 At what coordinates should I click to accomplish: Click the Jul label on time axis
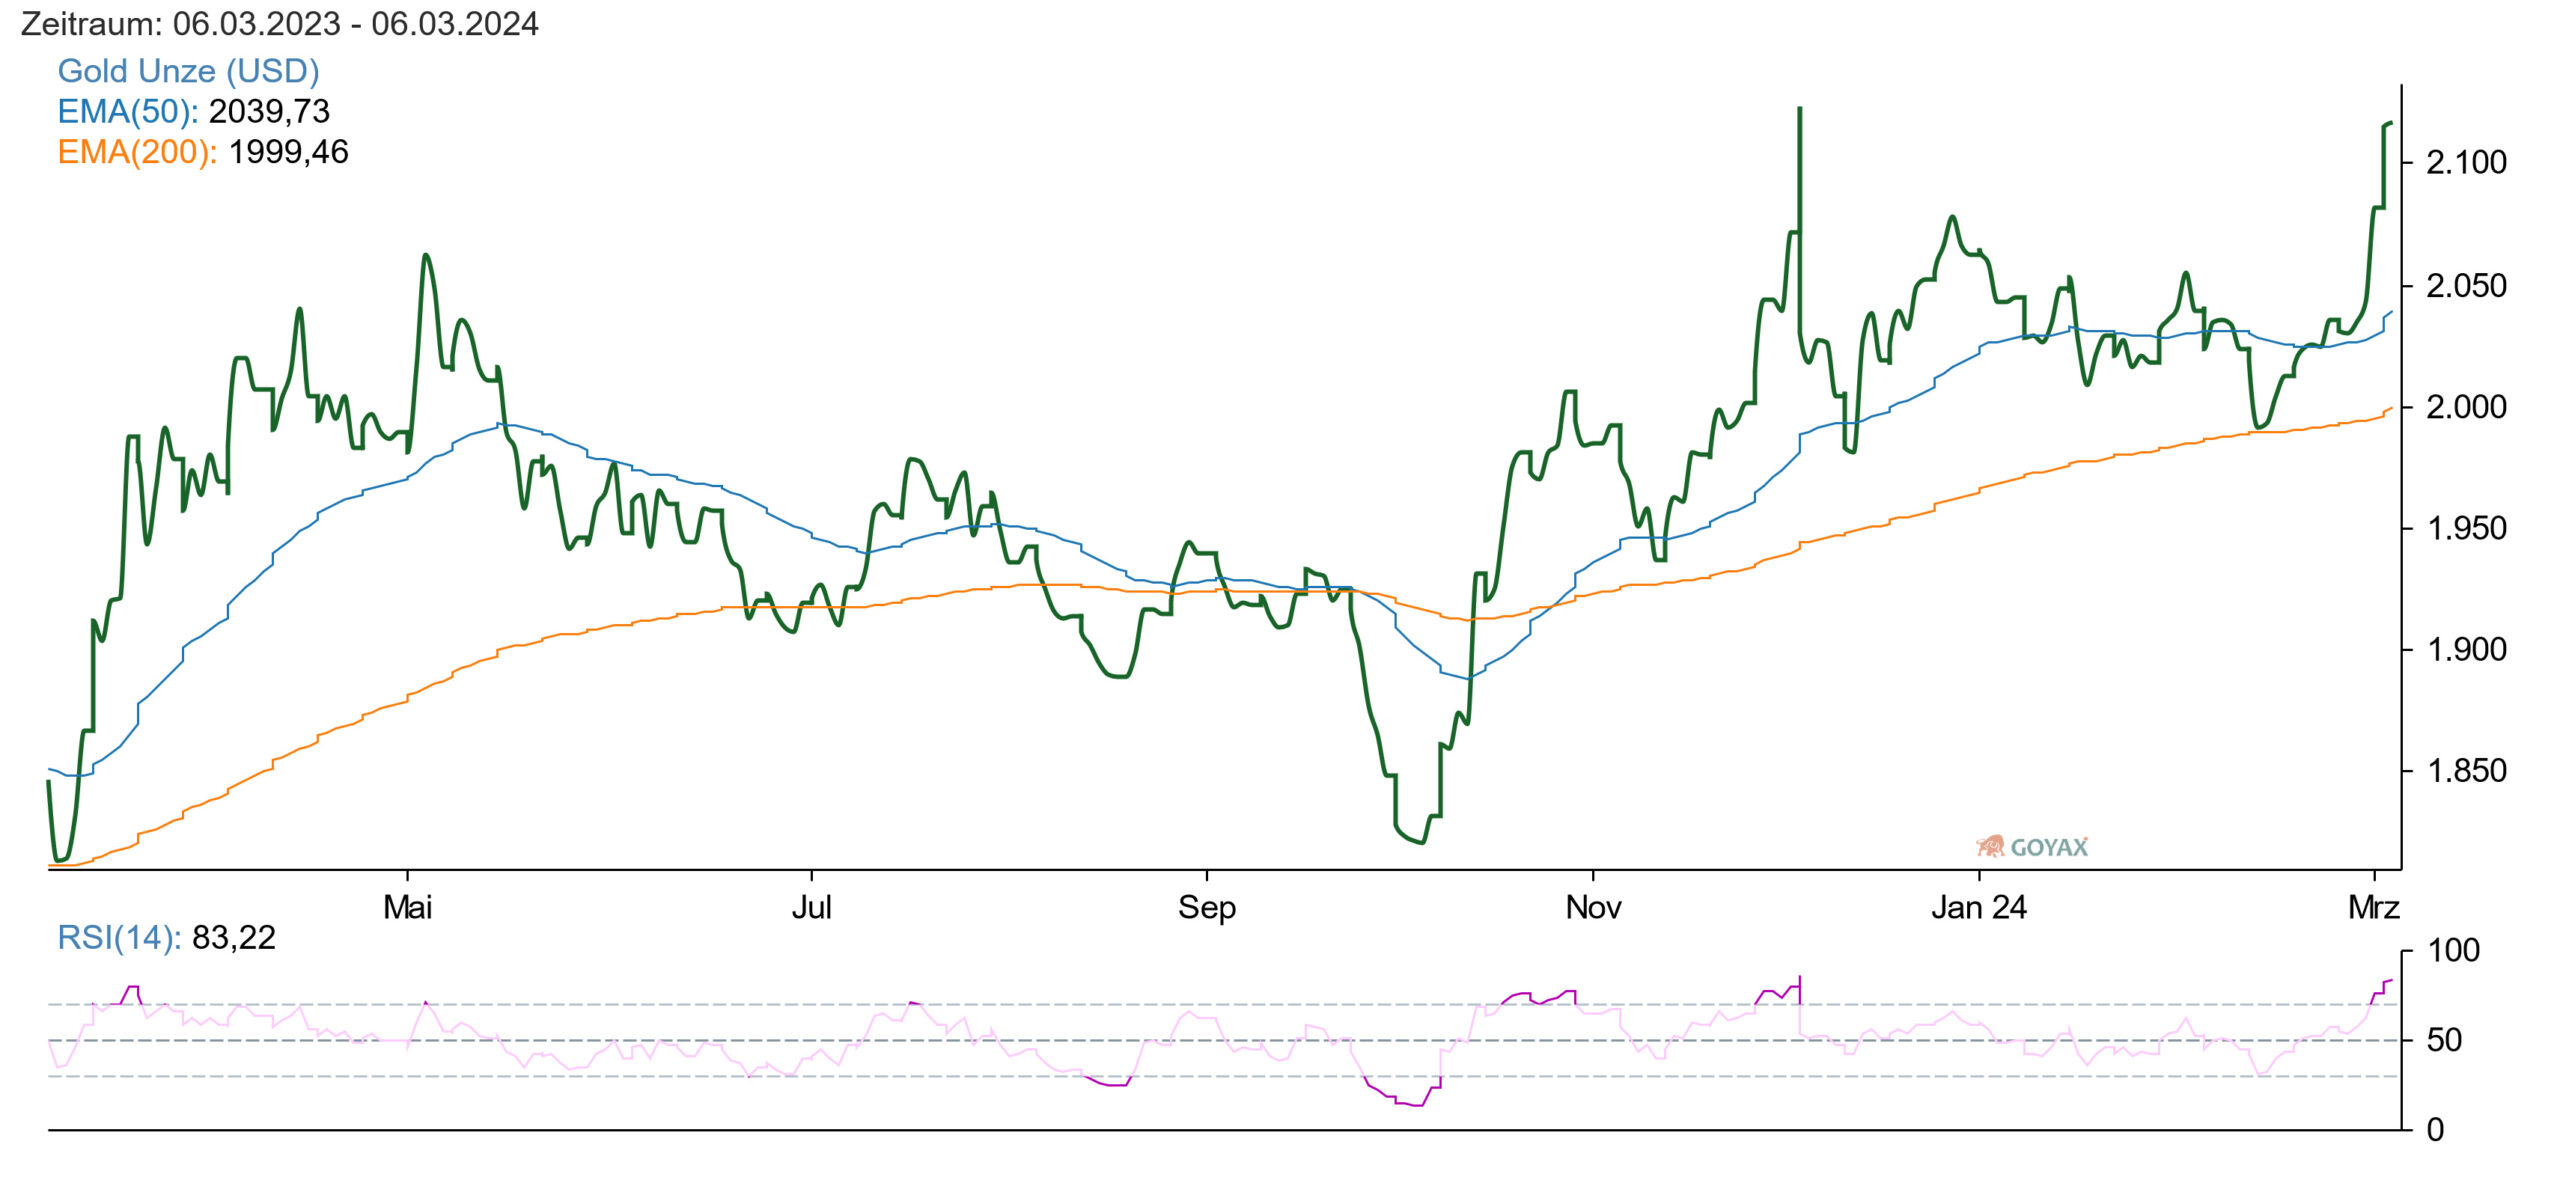tap(811, 907)
